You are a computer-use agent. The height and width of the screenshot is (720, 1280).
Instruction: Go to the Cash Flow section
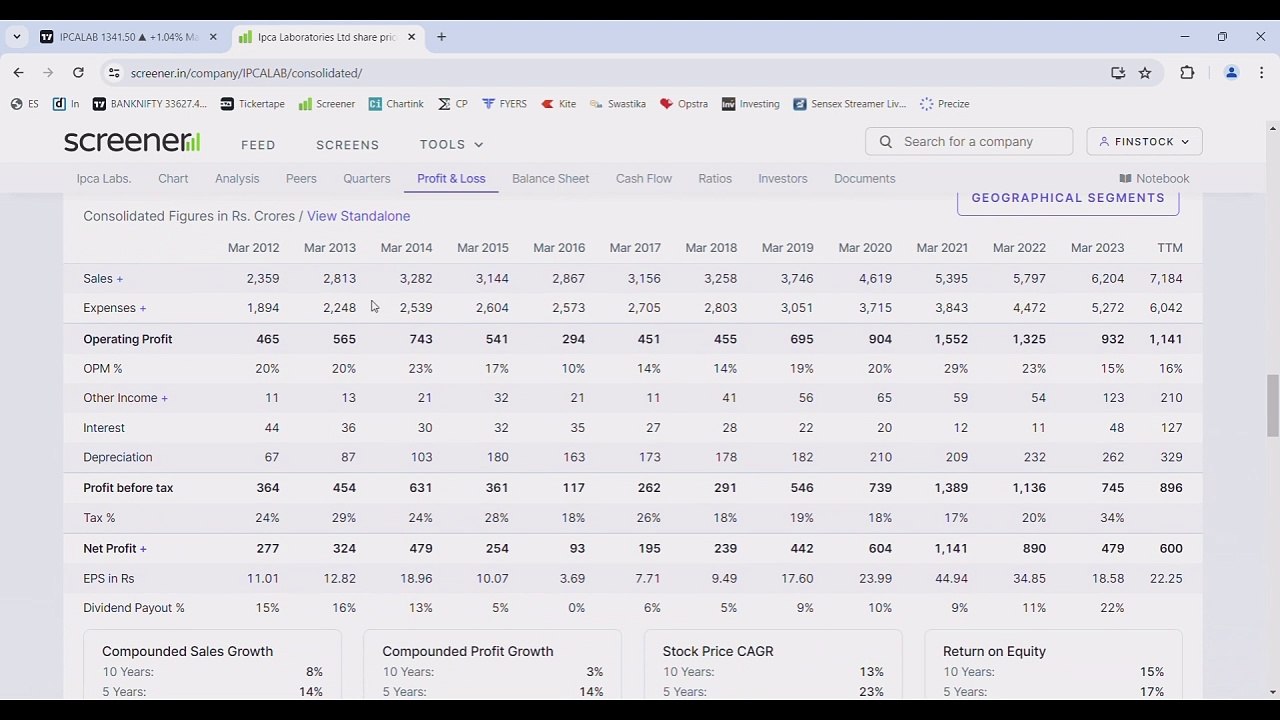coord(644,179)
